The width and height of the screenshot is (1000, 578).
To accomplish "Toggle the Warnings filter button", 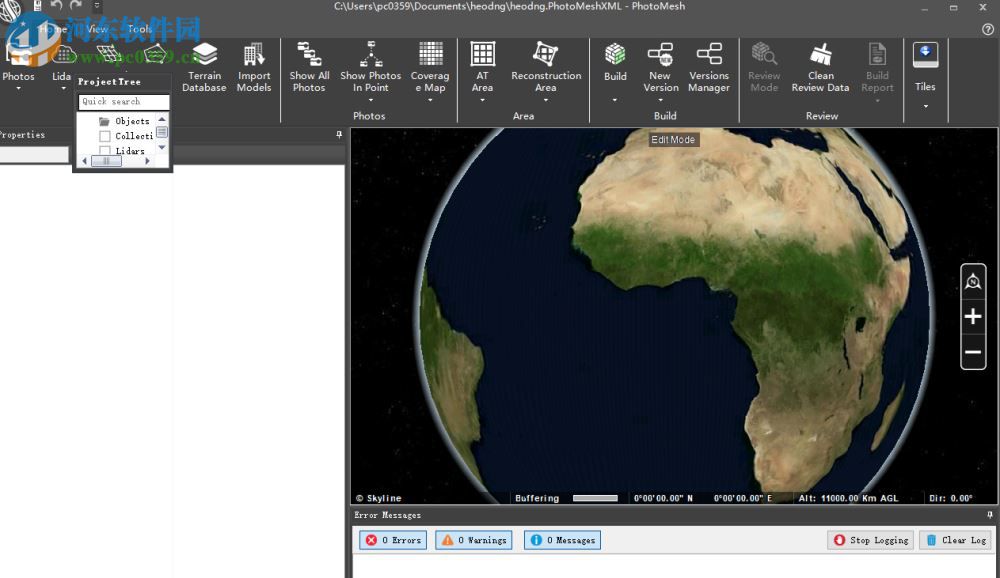I will [x=473, y=540].
